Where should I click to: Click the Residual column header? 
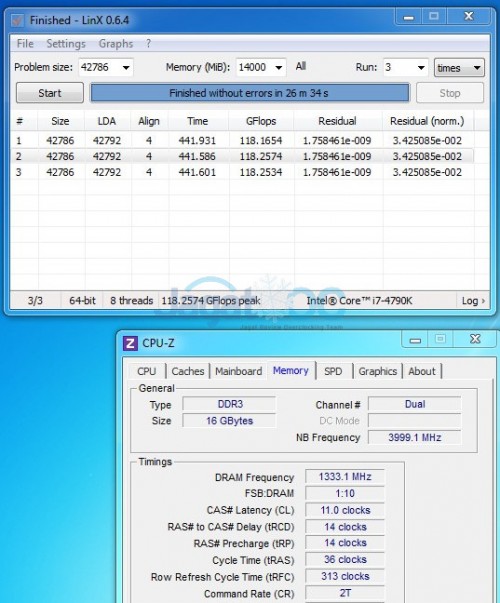(337, 121)
